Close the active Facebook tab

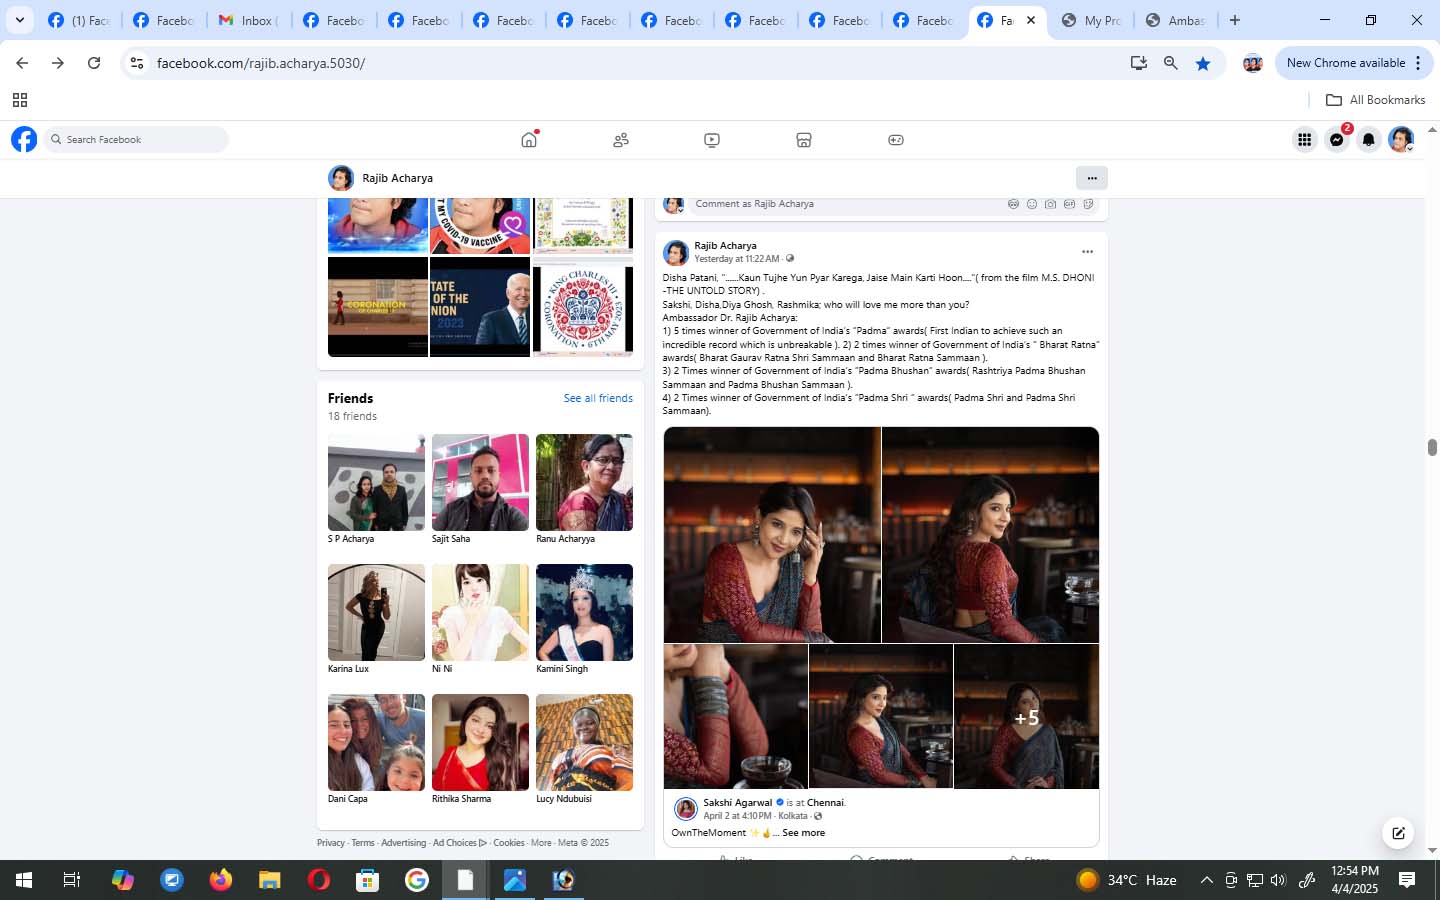[x=1031, y=20]
